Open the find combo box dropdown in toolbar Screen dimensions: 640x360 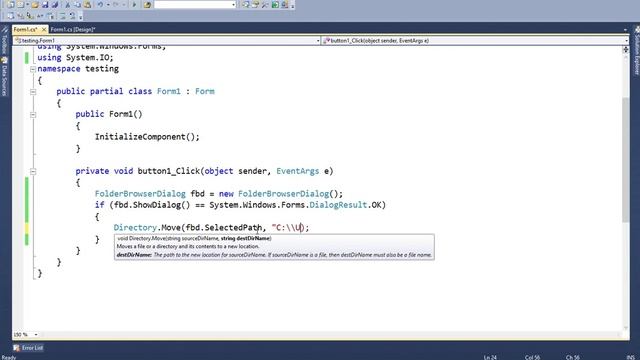click(x=233, y=4)
